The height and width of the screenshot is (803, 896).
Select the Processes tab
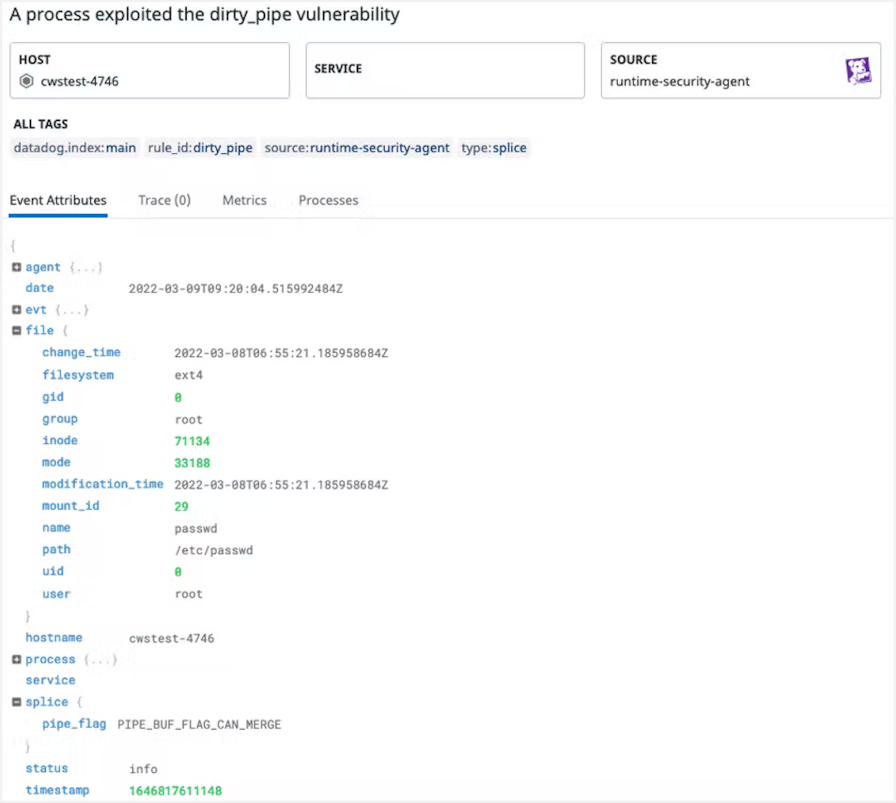pyautogui.click(x=328, y=200)
